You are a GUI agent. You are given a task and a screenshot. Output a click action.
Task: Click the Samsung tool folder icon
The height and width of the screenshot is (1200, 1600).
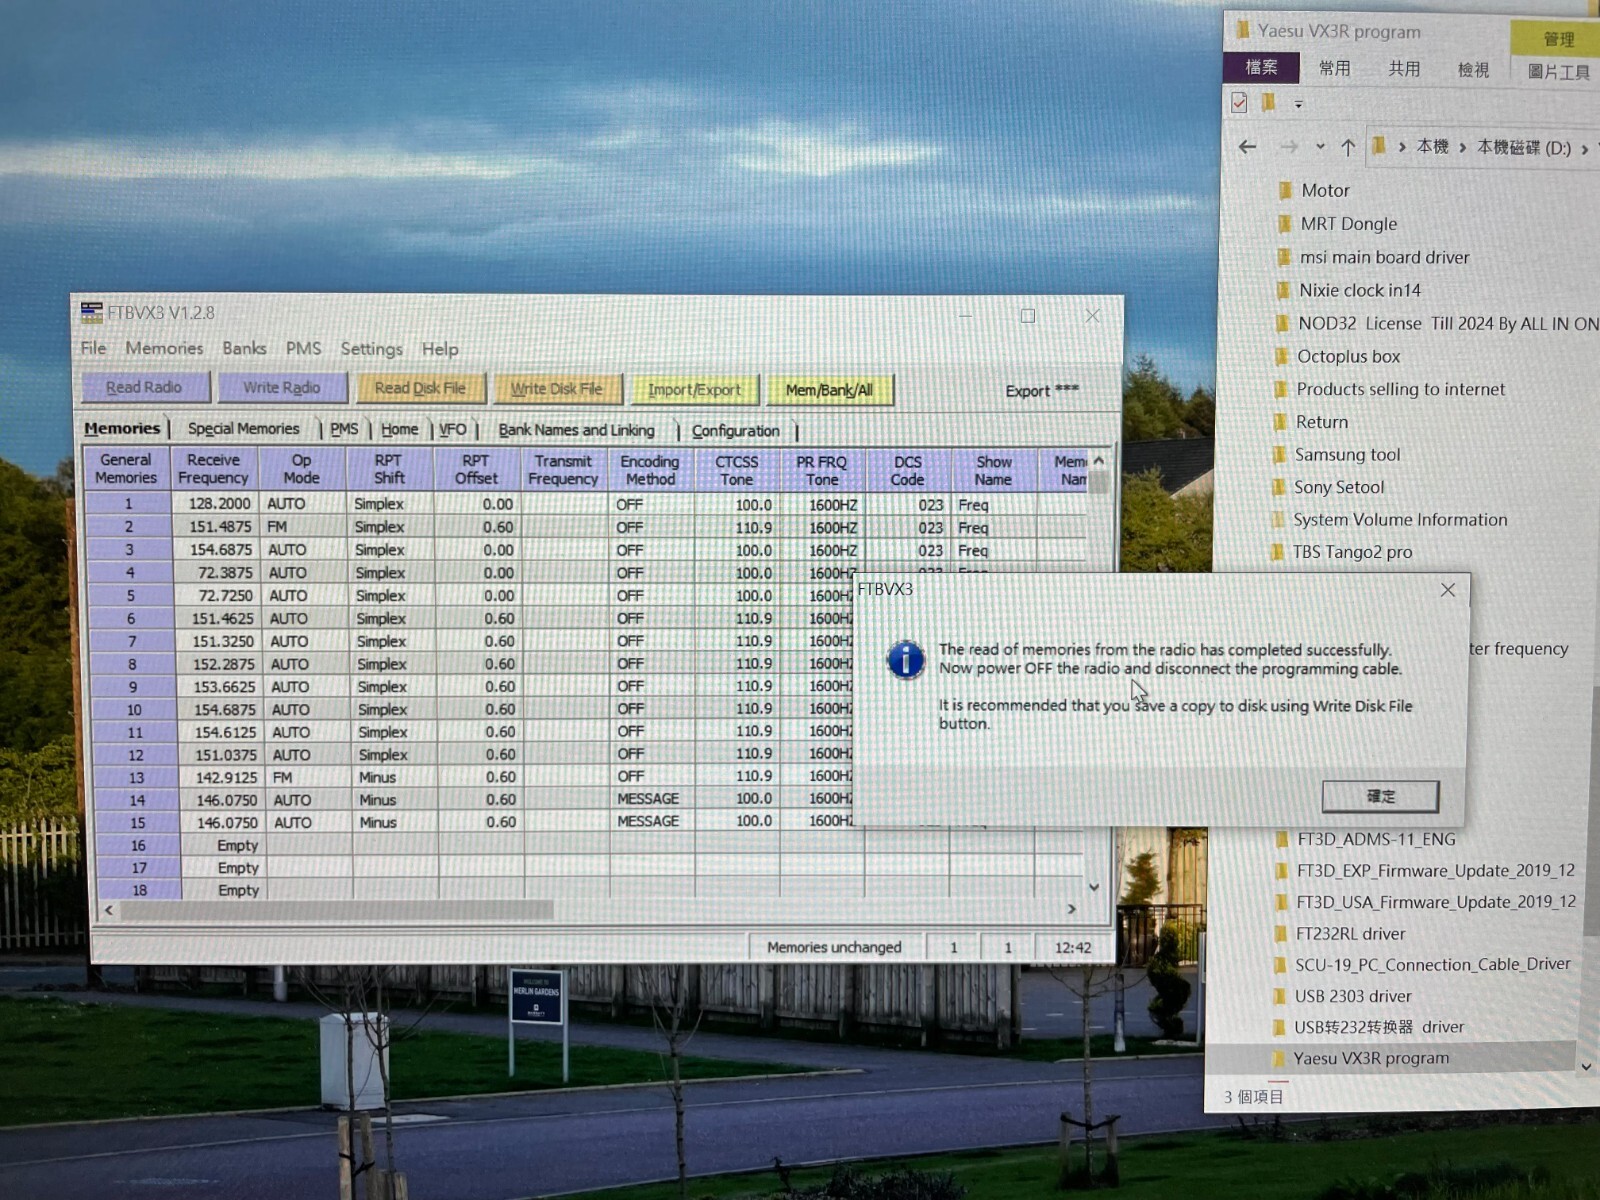click(1279, 455)
